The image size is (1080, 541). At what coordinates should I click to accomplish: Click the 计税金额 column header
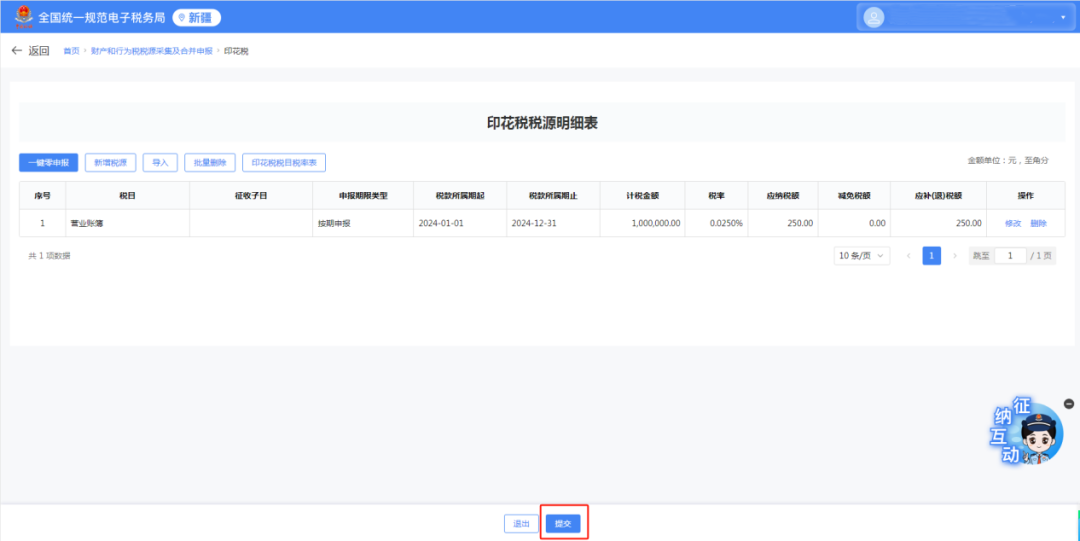tap(643, 196)
